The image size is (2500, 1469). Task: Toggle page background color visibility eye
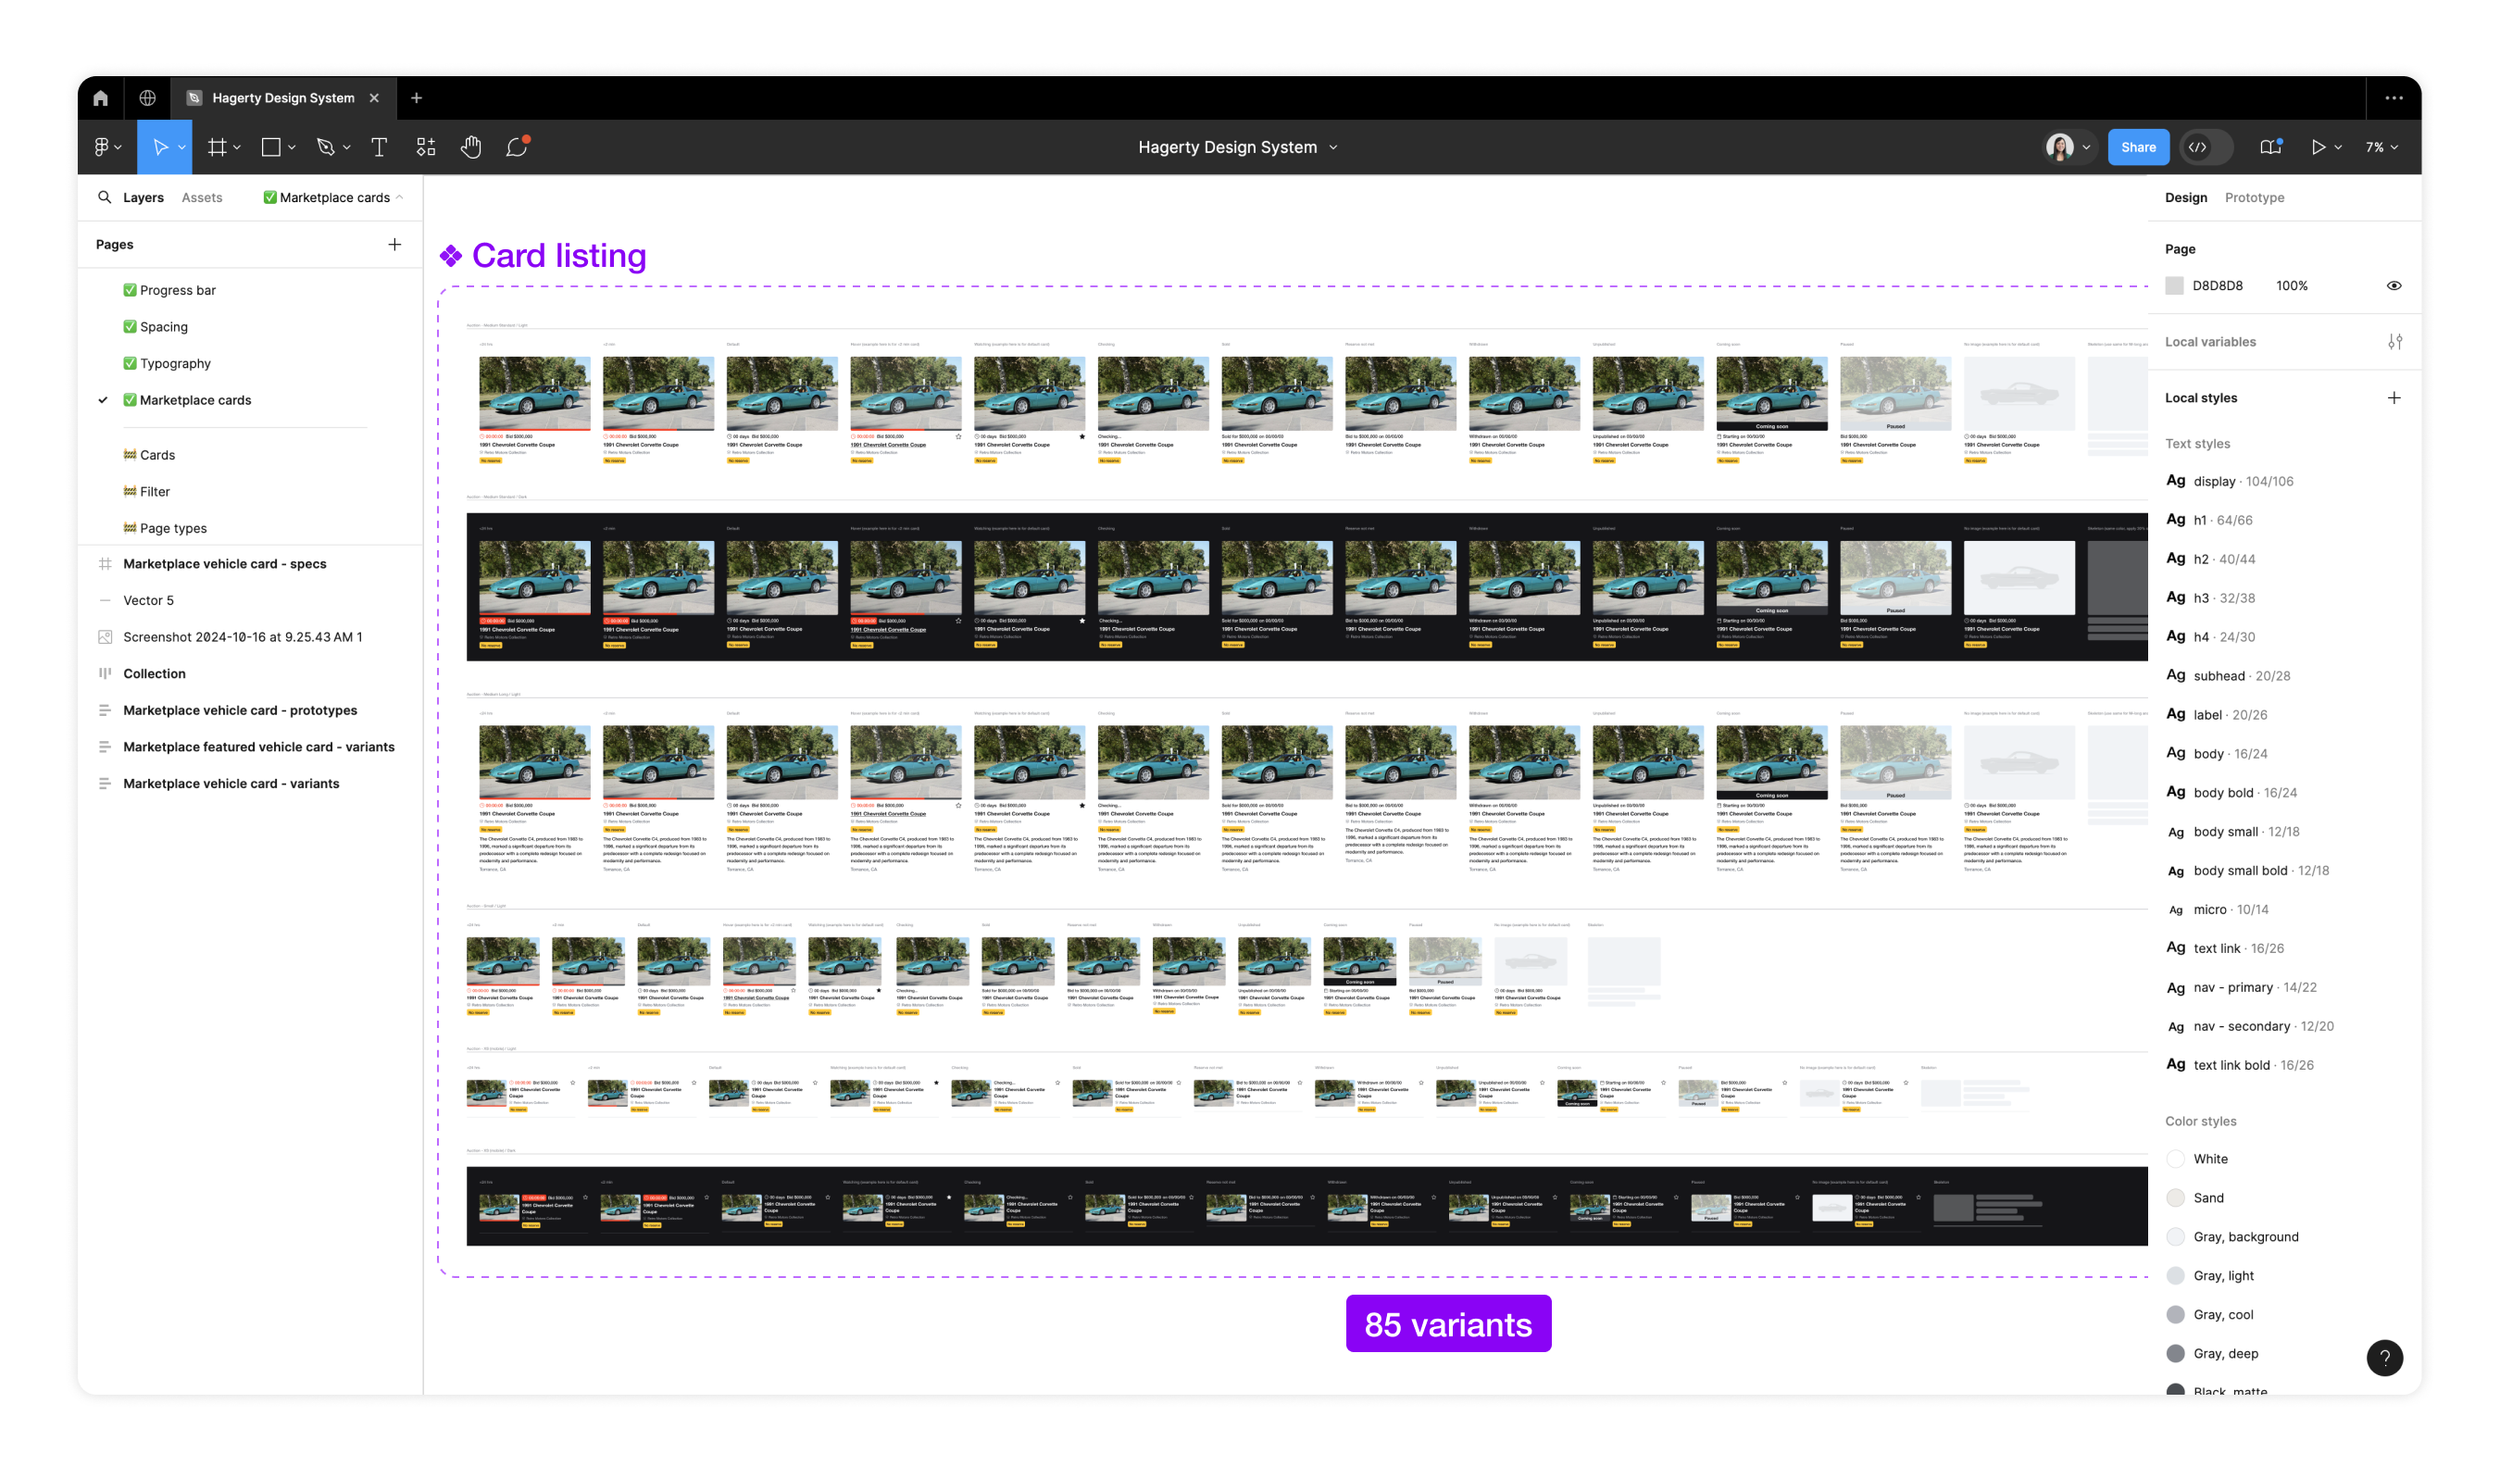pyautogui.click(x=2393, y=286)
